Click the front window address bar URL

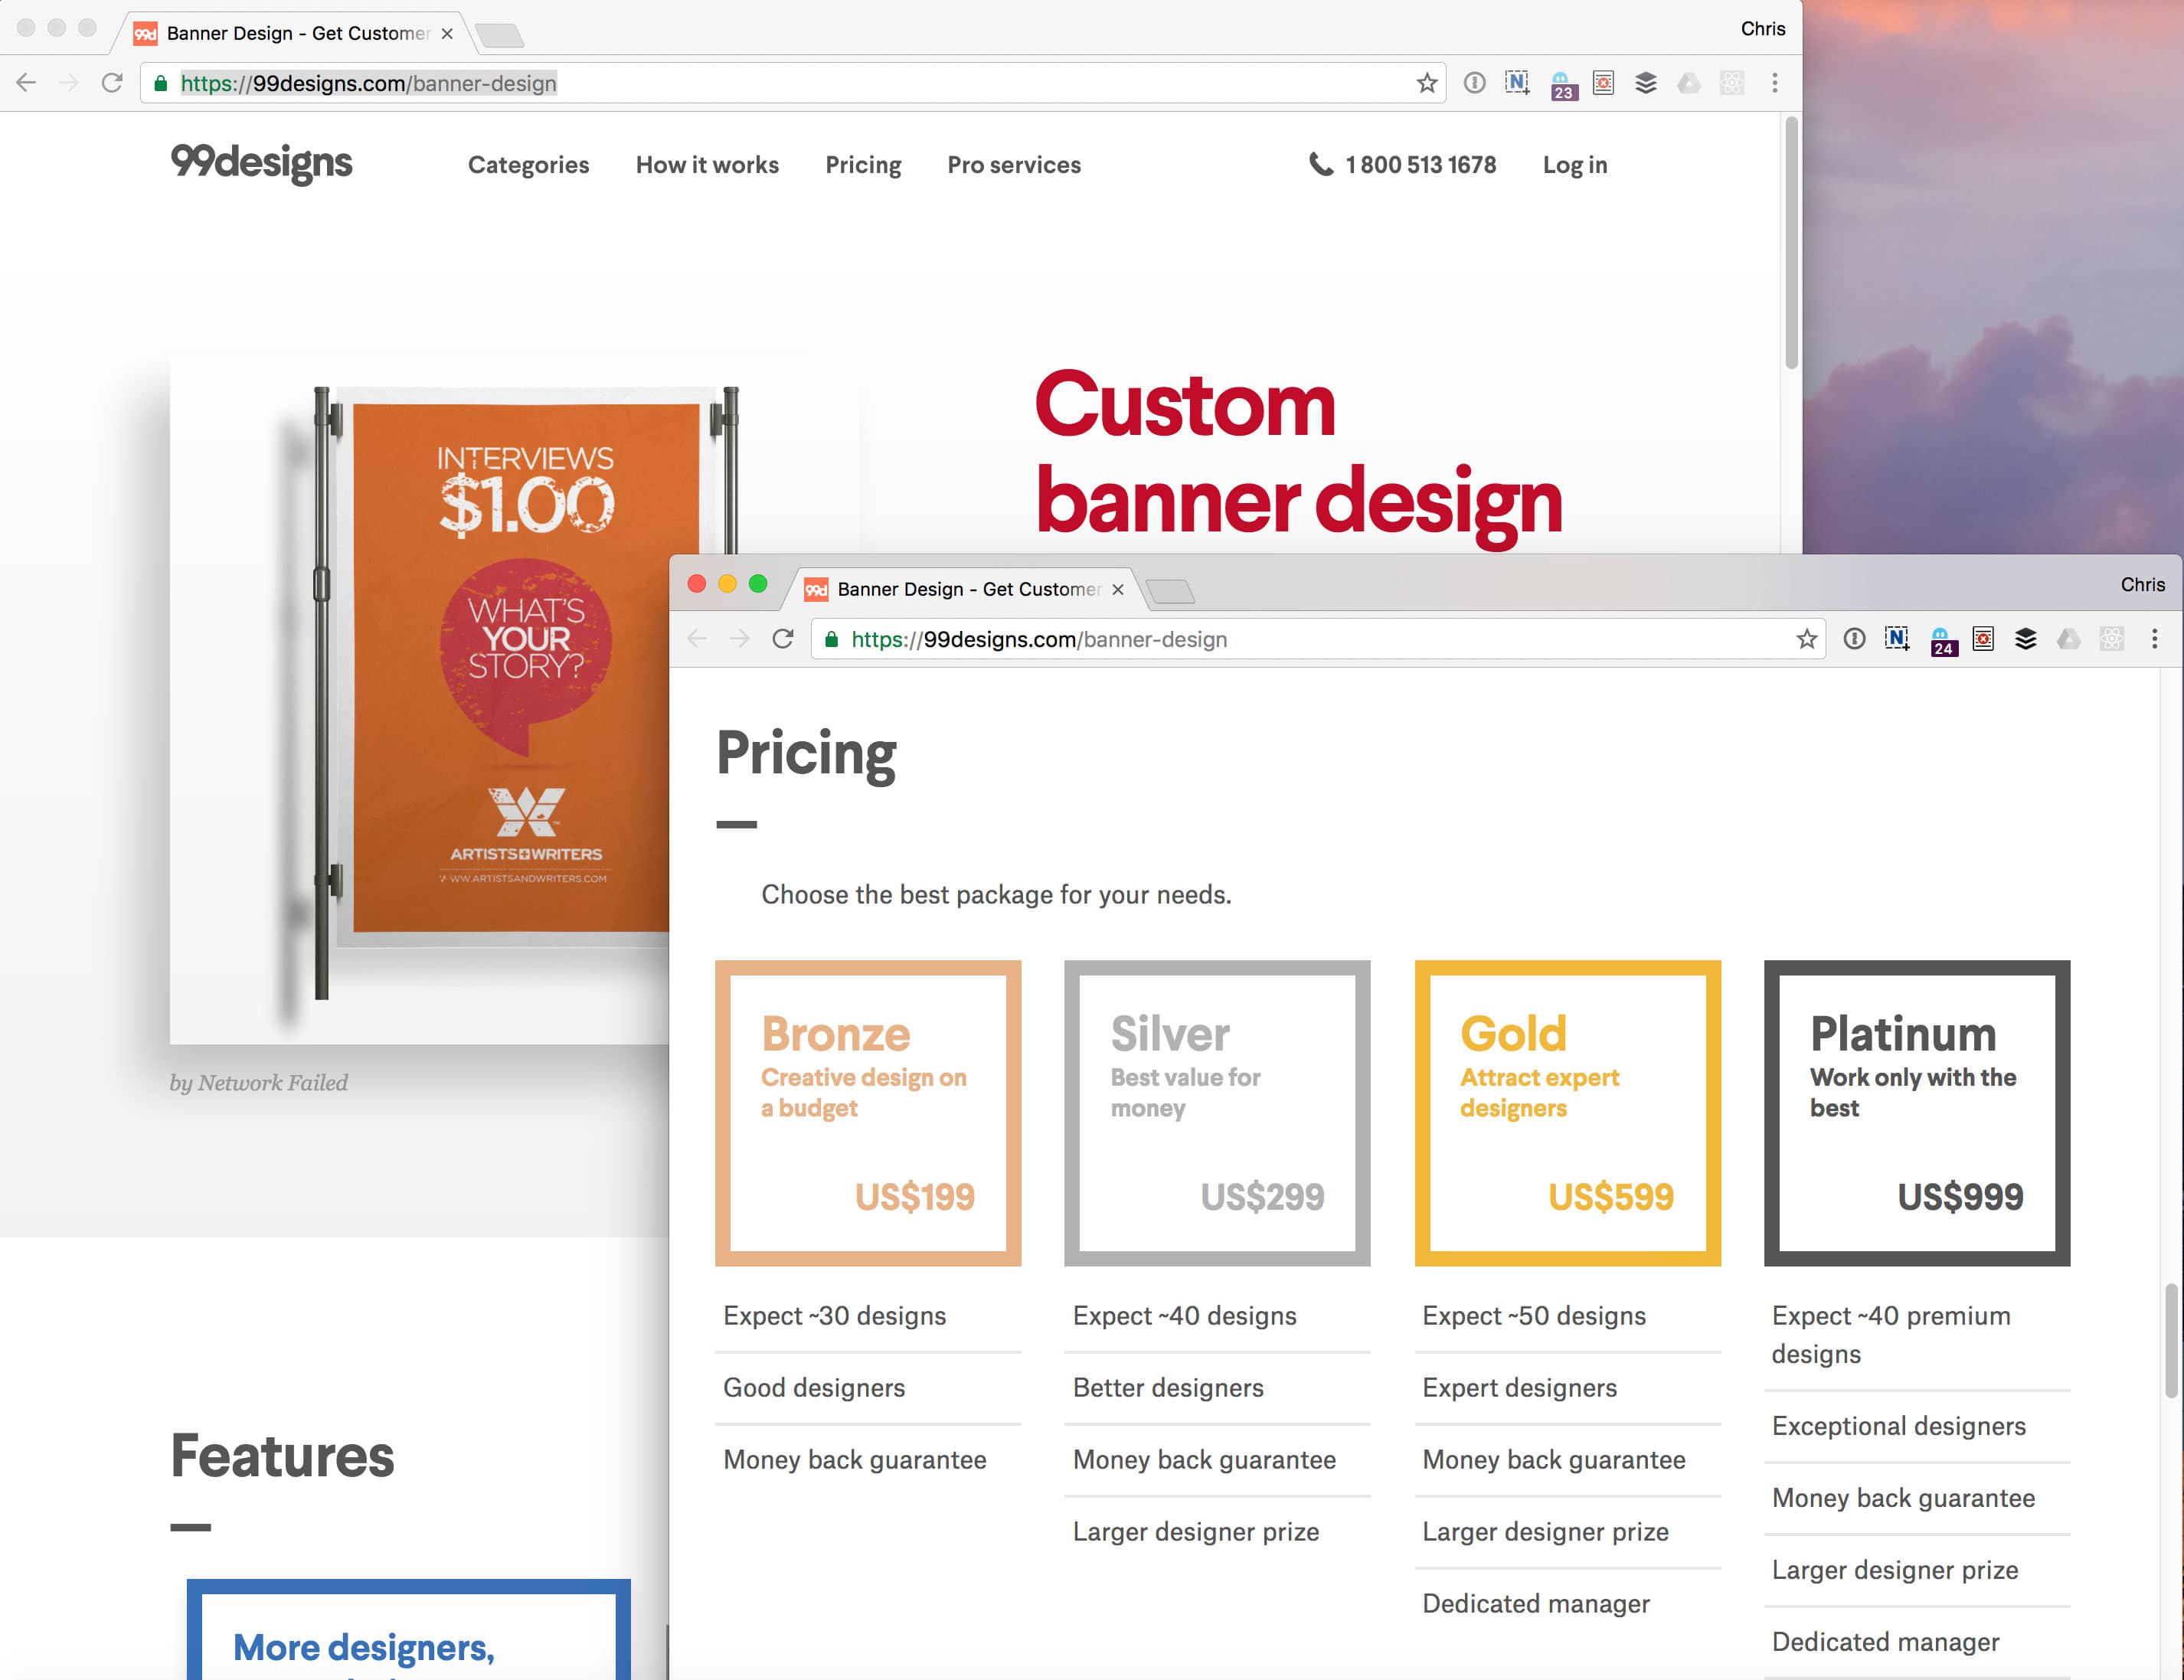tap(1039, 640)
